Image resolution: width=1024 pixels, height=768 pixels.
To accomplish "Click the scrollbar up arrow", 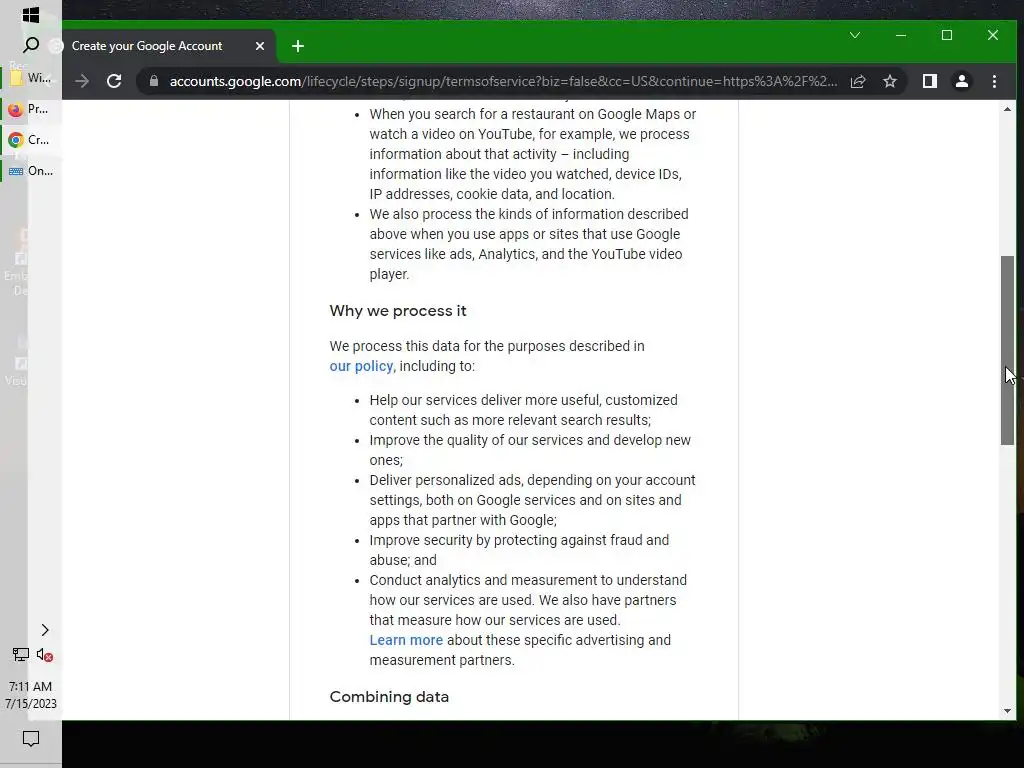I will coord(1008,109).
